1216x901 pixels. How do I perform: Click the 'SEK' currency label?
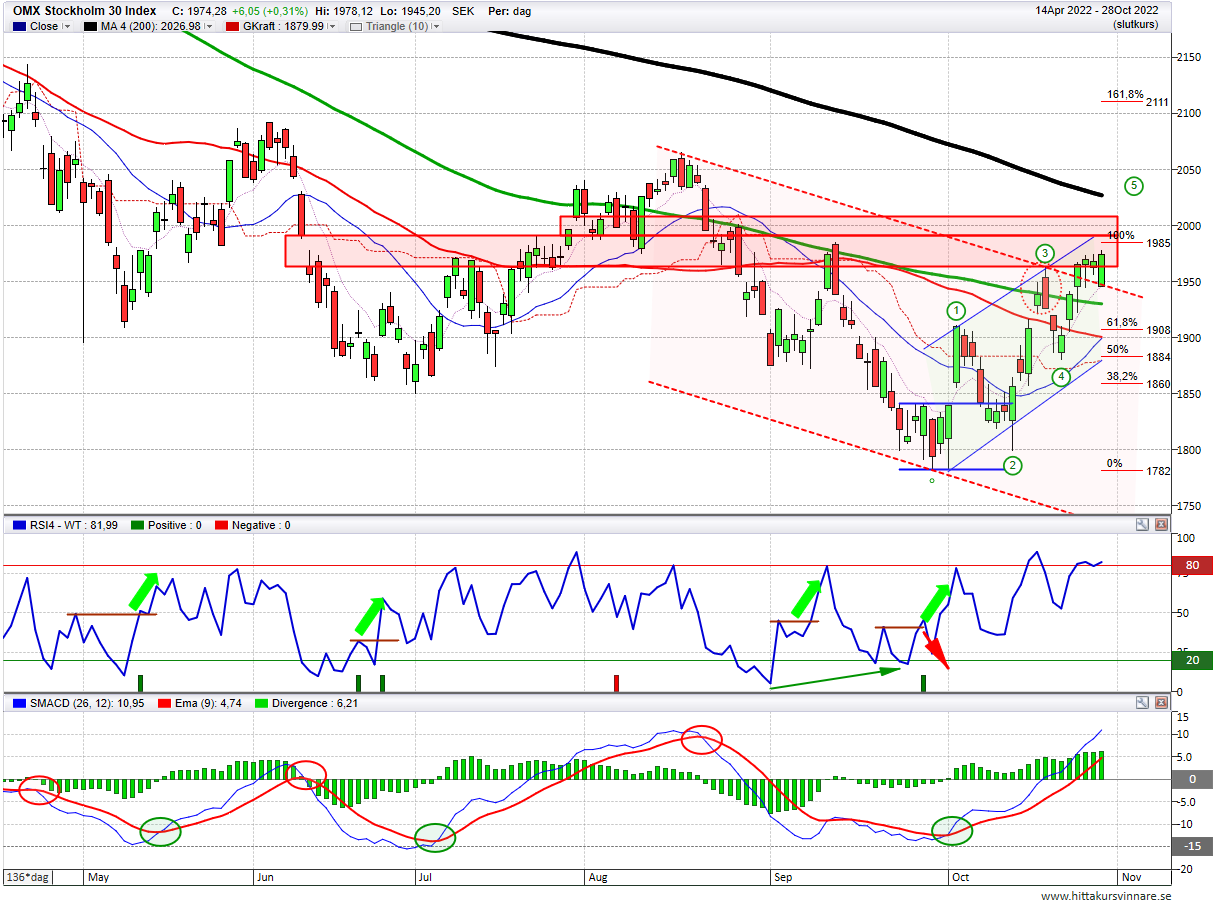point(463,11)
